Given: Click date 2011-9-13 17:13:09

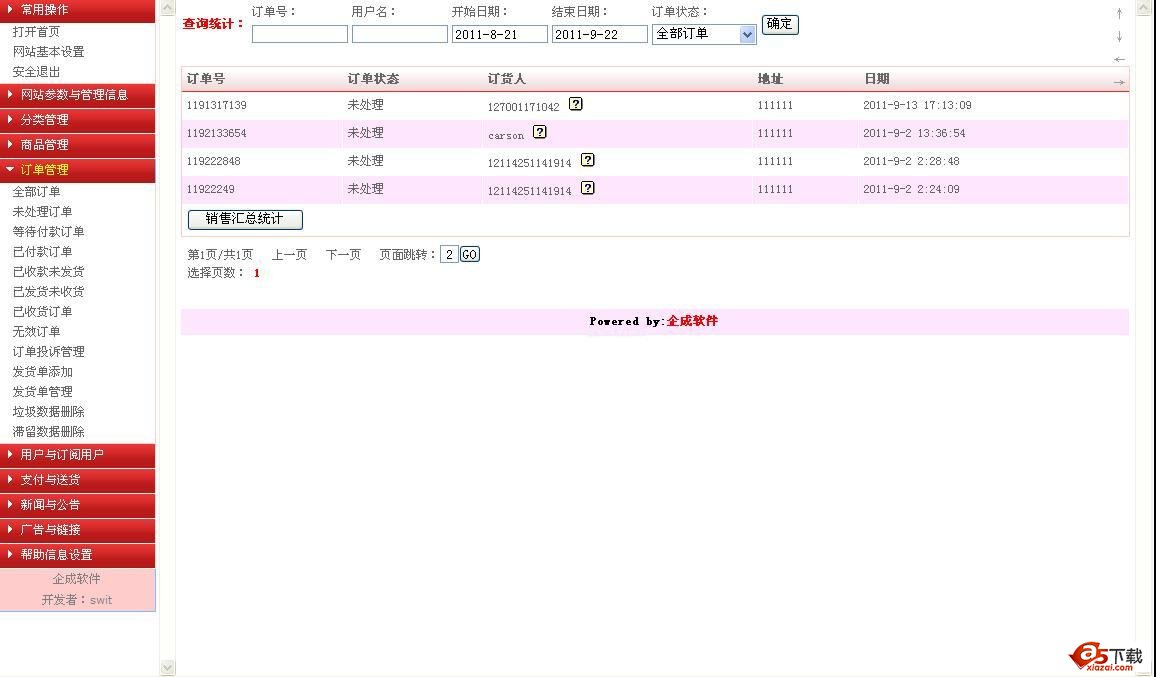Looking at the screenshot, I should pos(917,105).
